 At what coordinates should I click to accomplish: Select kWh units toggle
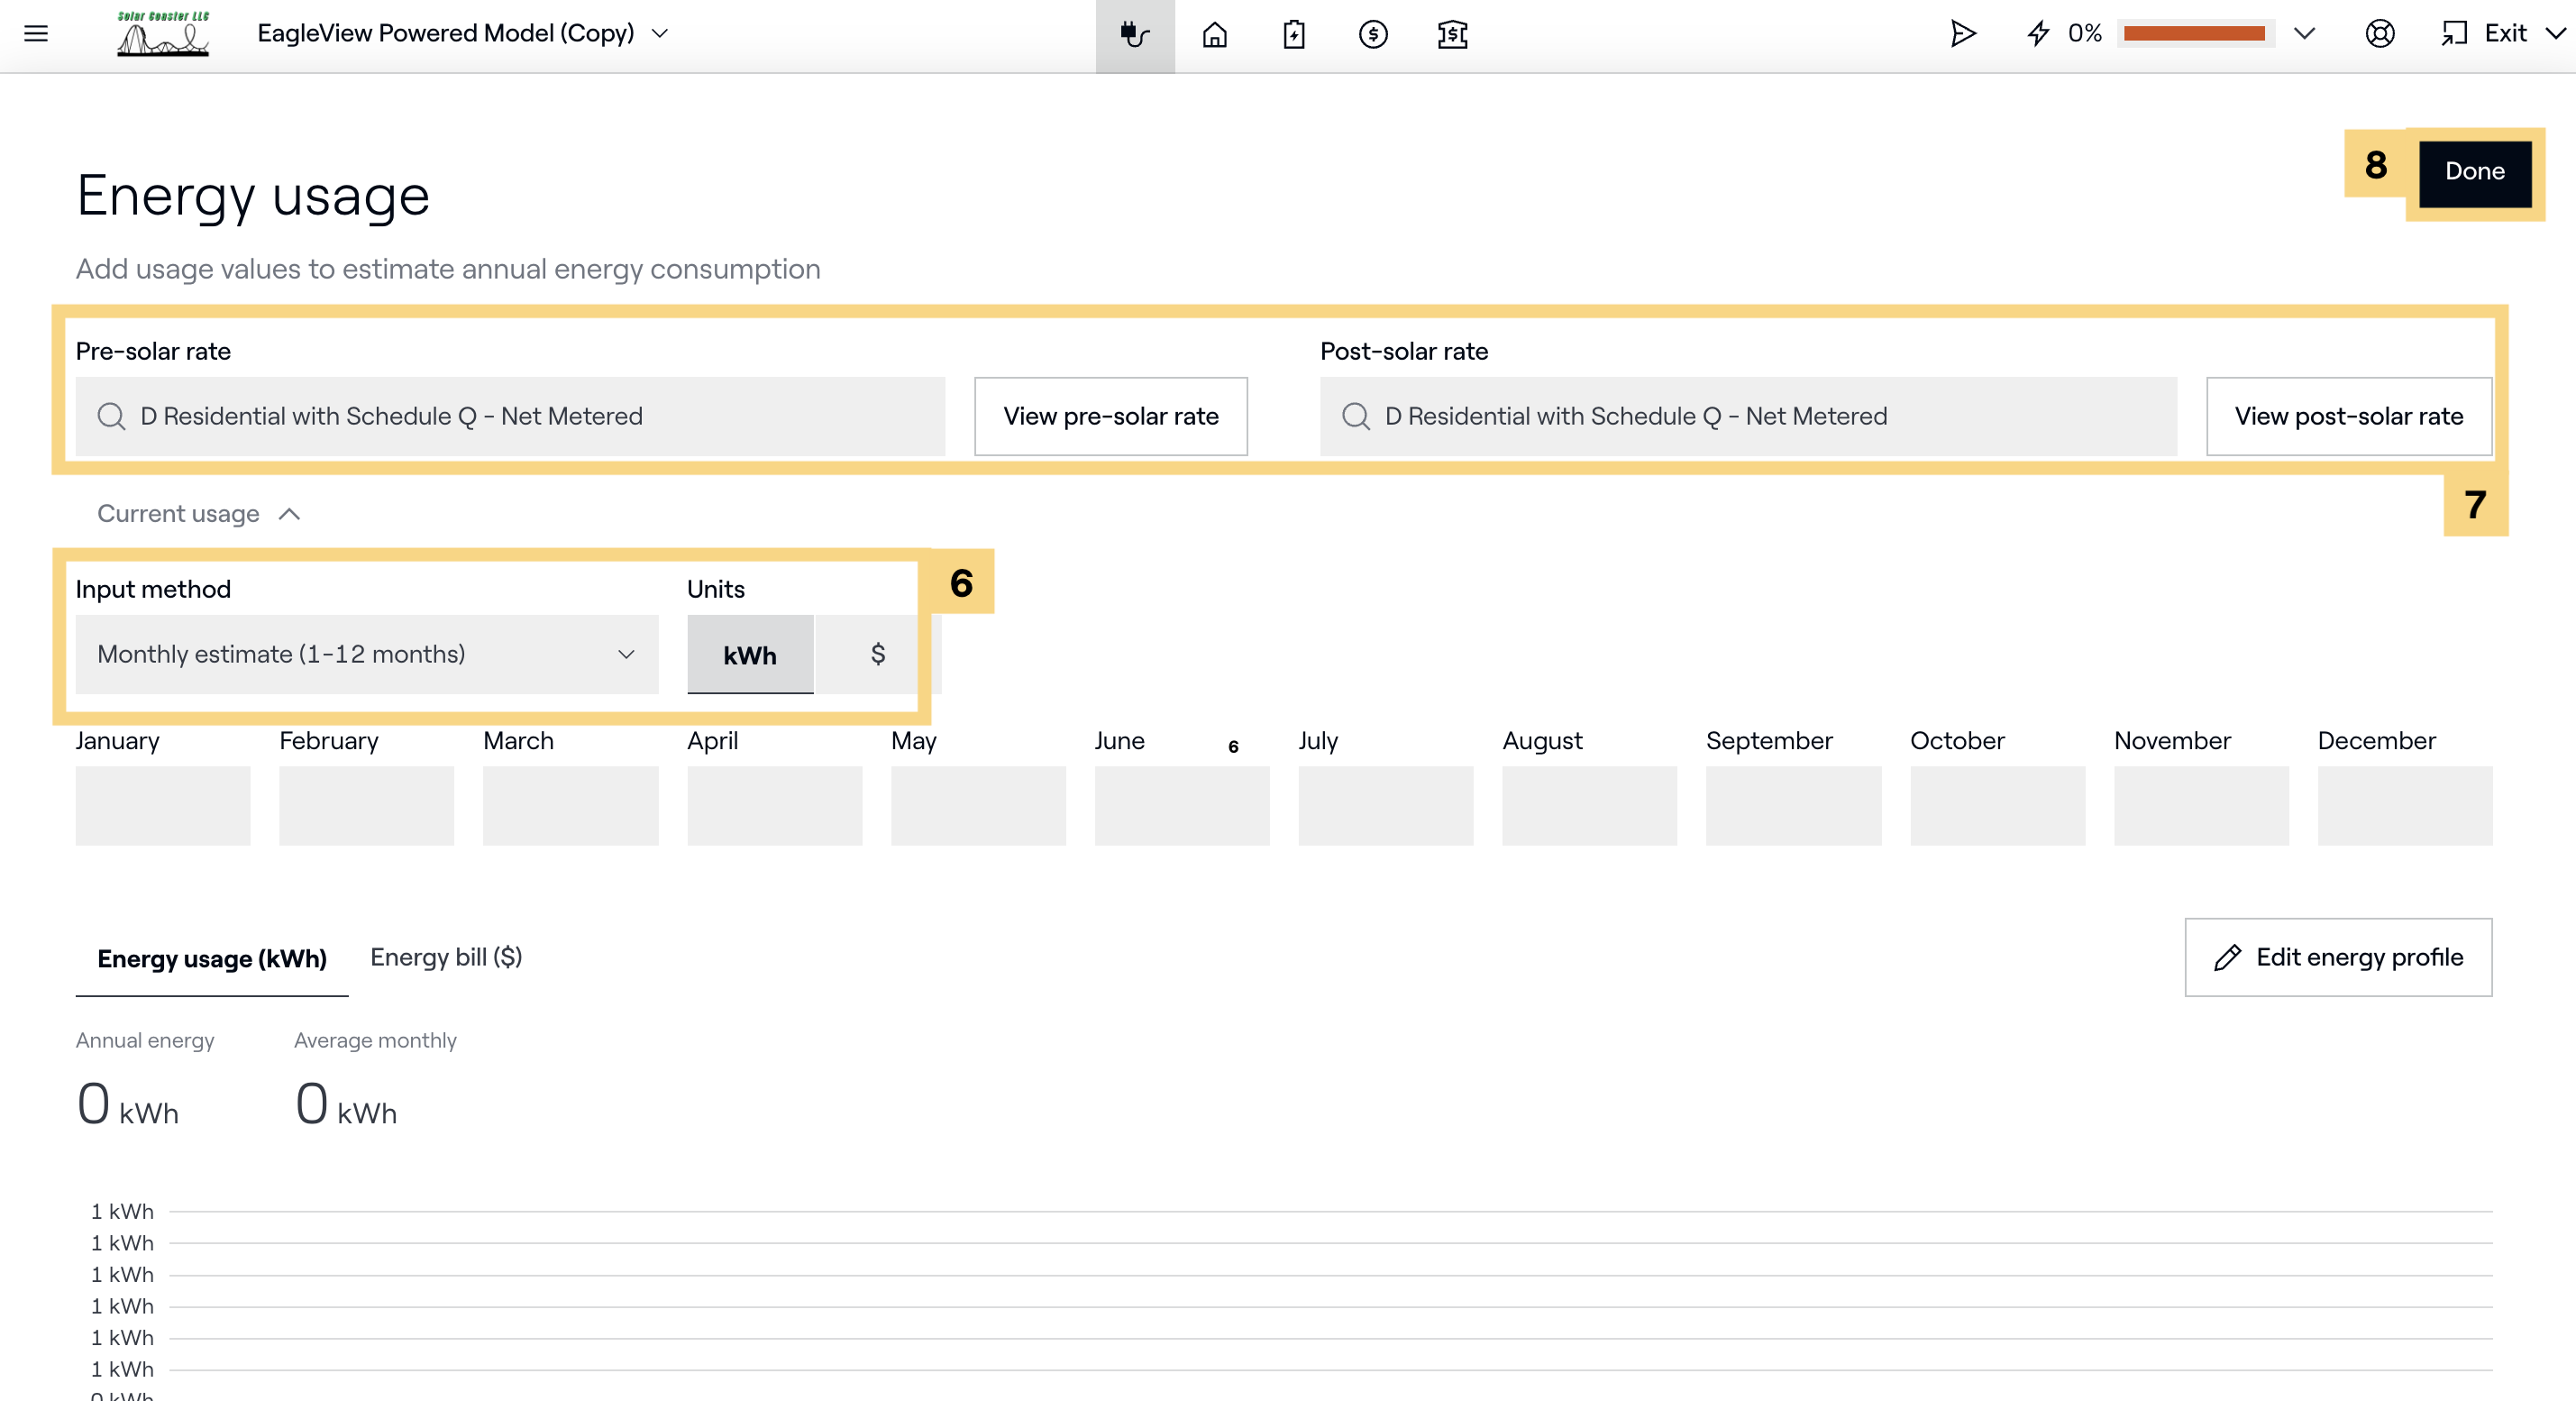click(x=750, y=655)
